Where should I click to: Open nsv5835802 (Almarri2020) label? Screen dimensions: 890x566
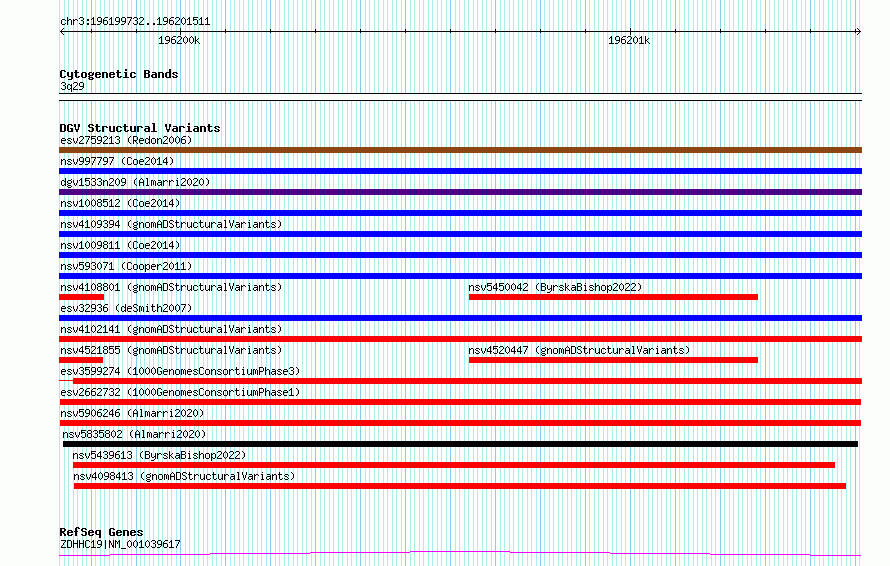(134, 434)
